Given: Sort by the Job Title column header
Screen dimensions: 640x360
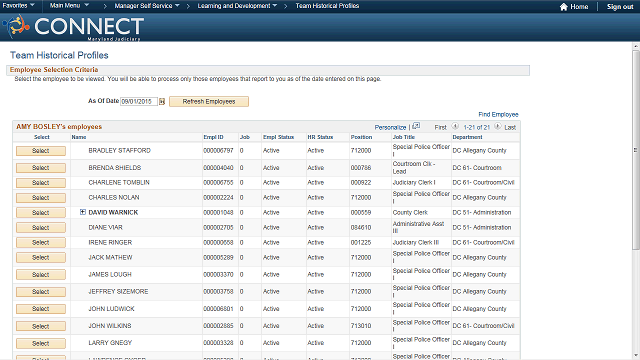Looking at the screenshot, I should (x=404, y=137).
